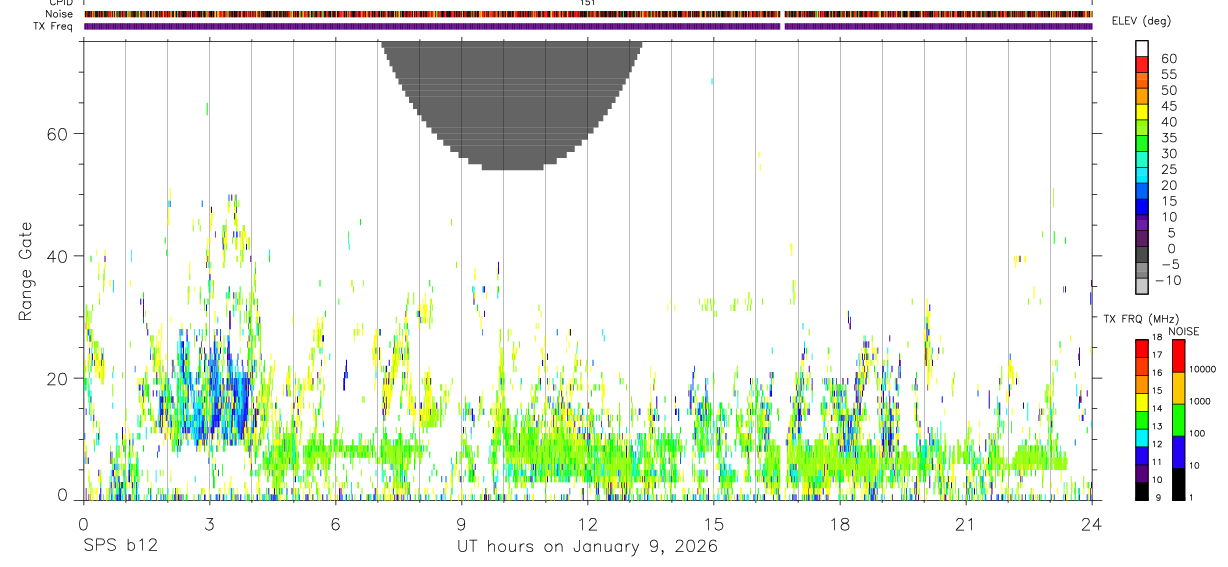1228x567 pixels.
Task: Click the dark gray shaded region in plot
Action: tap(511, 105)
